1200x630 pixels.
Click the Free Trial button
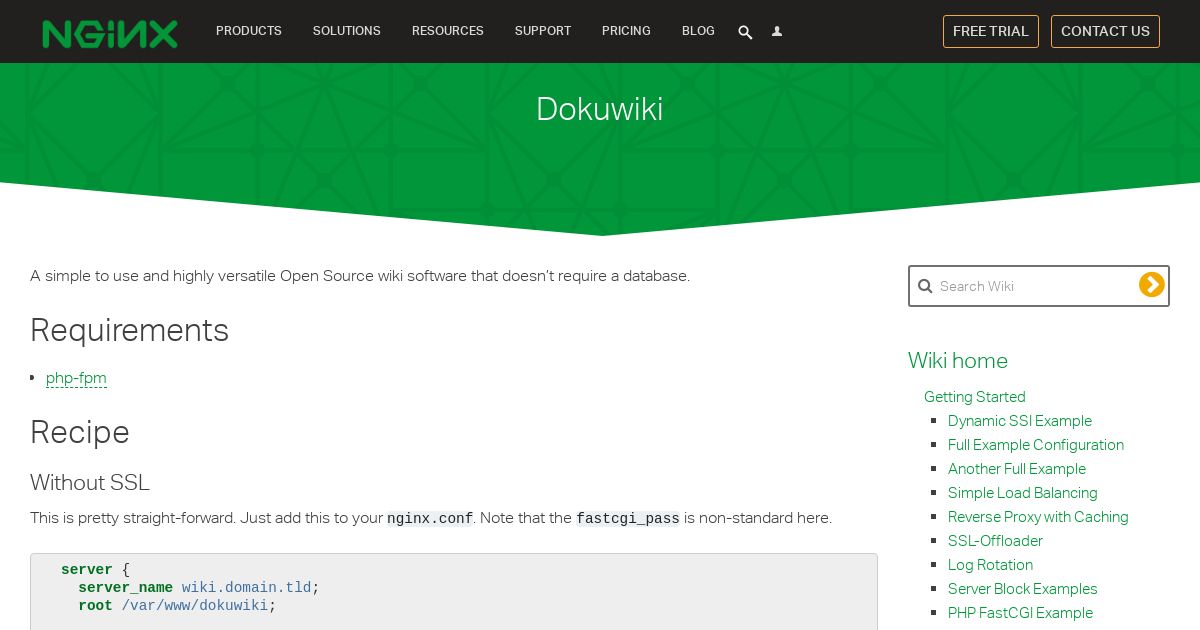coord(991,31)
